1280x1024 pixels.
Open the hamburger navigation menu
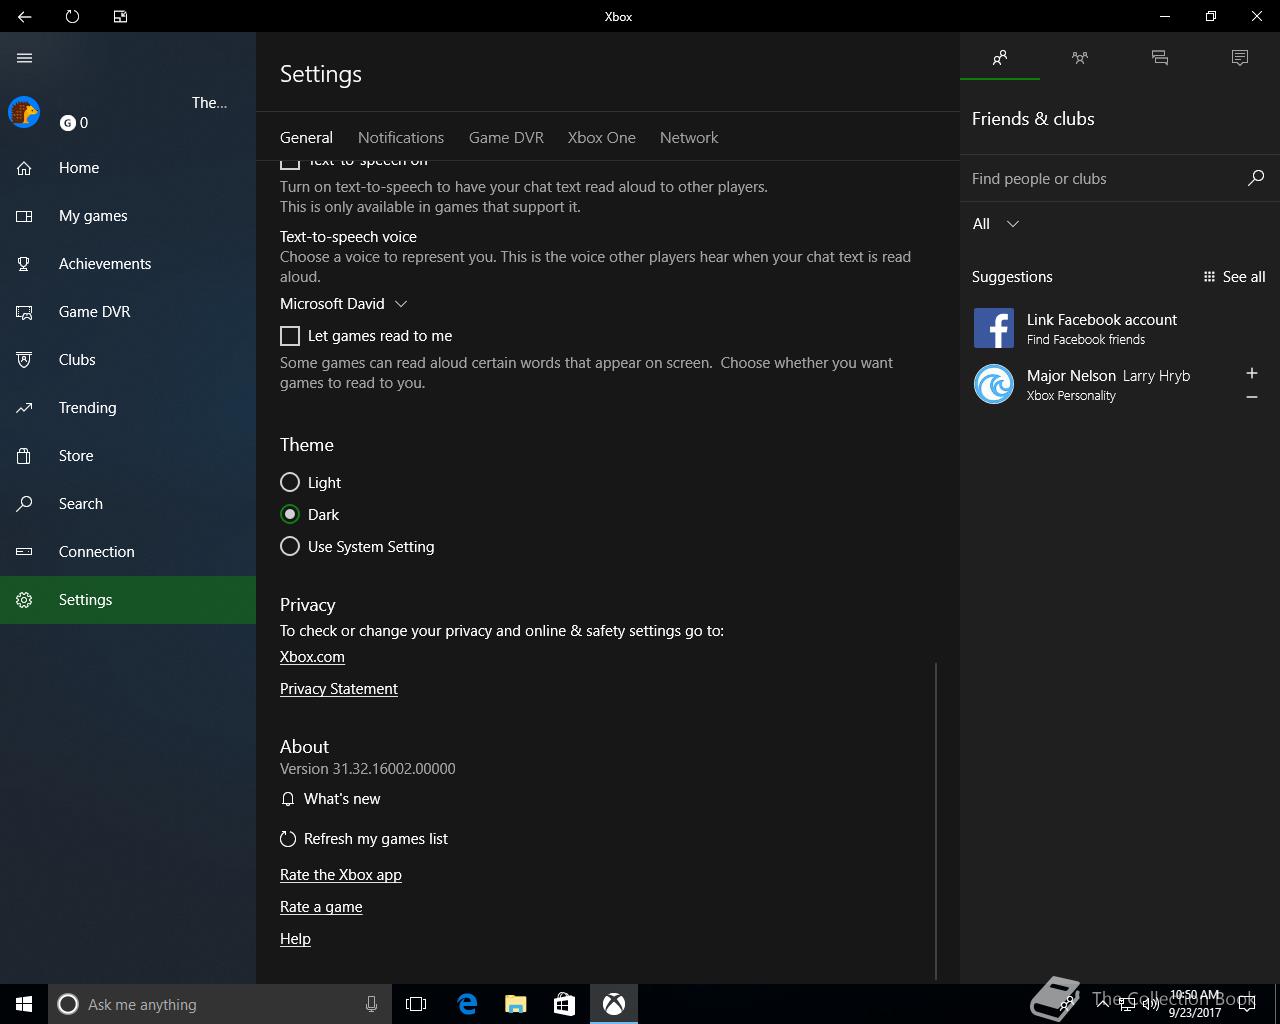coord(24,58)
